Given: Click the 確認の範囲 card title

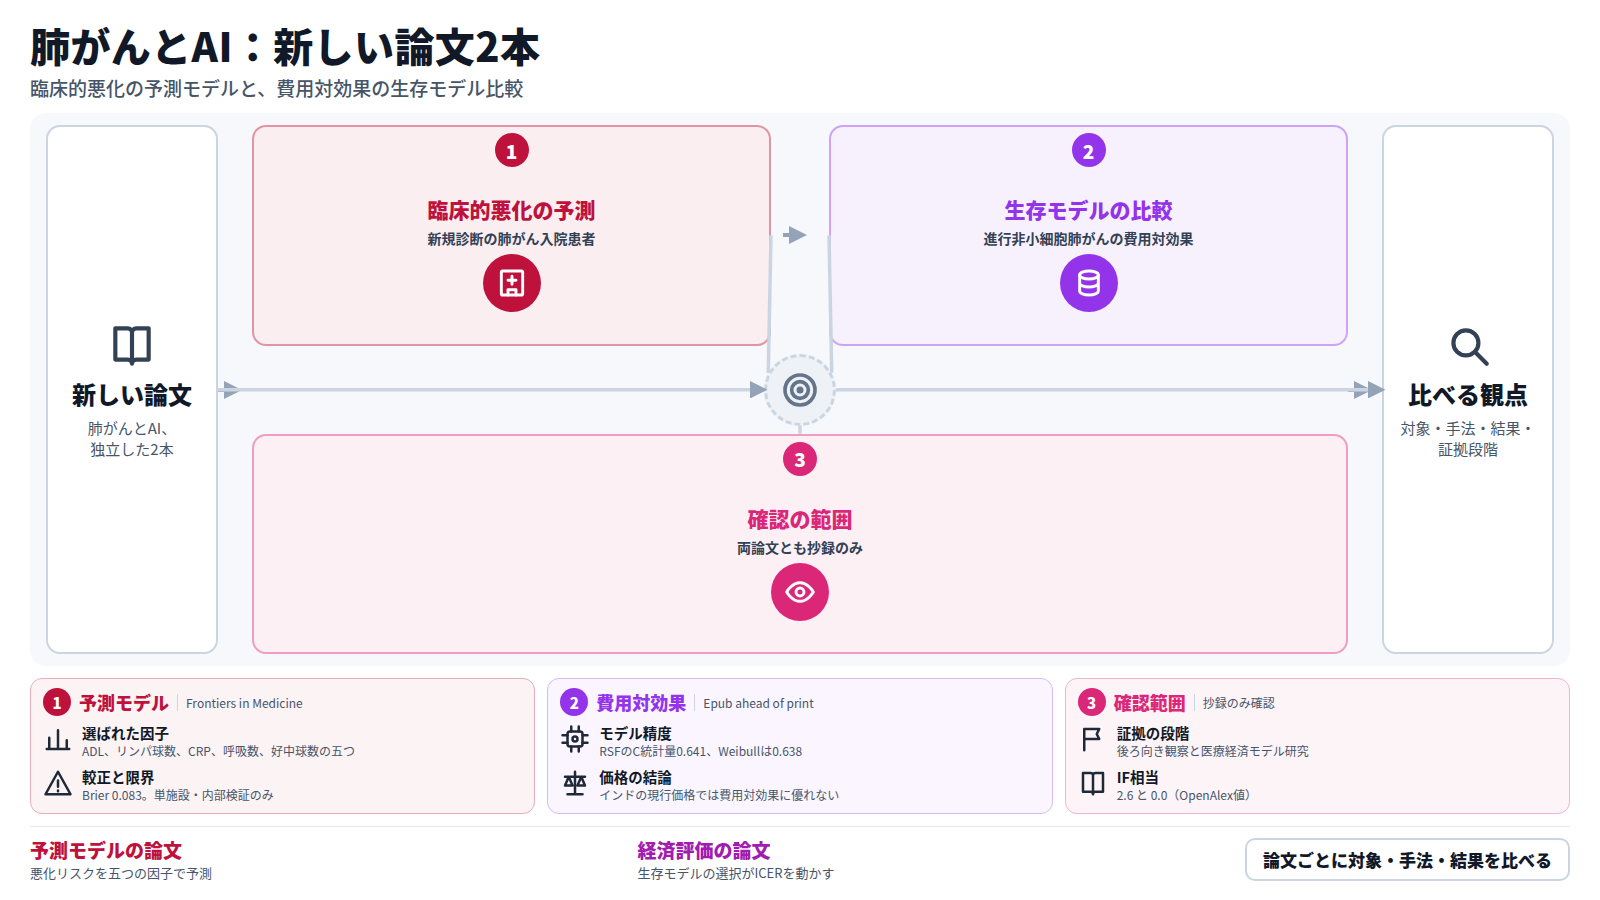Looking at the screenshot, I should 800,520.
